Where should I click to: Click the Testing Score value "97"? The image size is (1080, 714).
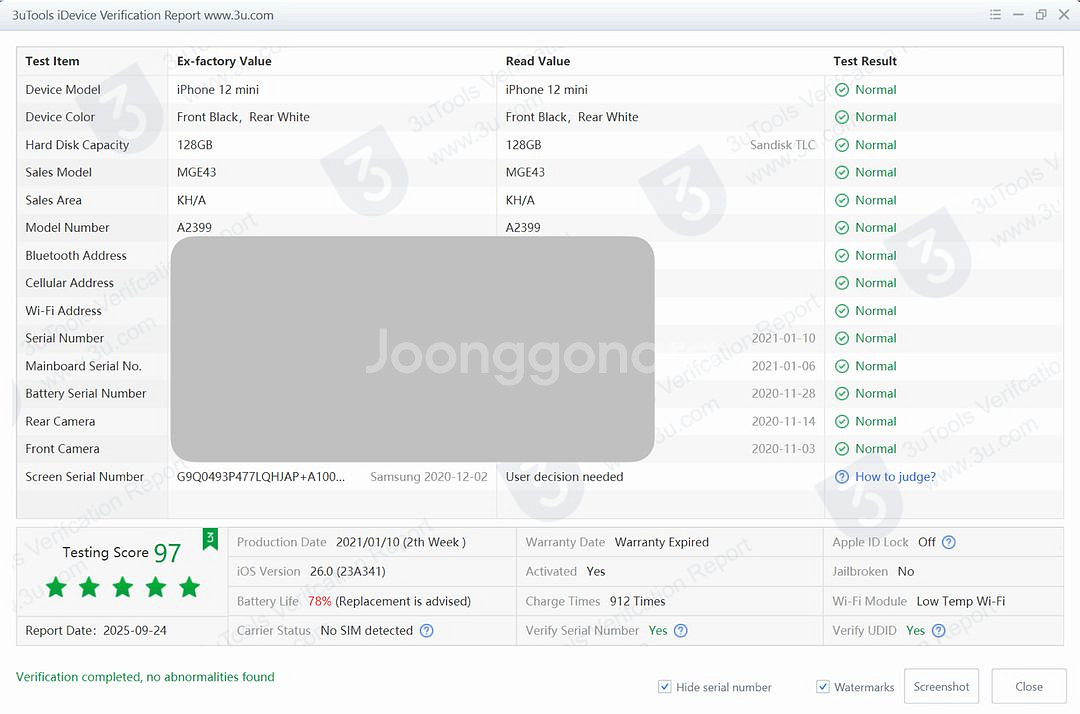tap(167, 553)
